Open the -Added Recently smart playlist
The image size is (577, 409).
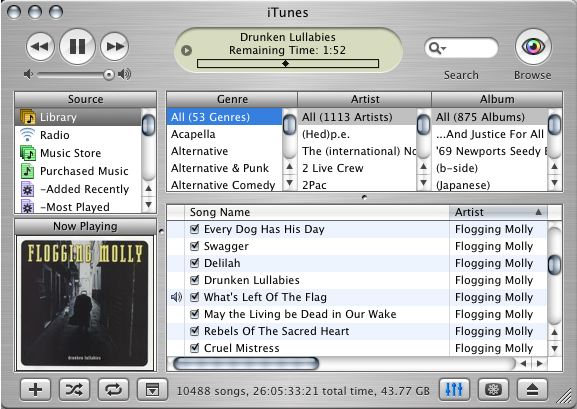(x=78, y=189)
